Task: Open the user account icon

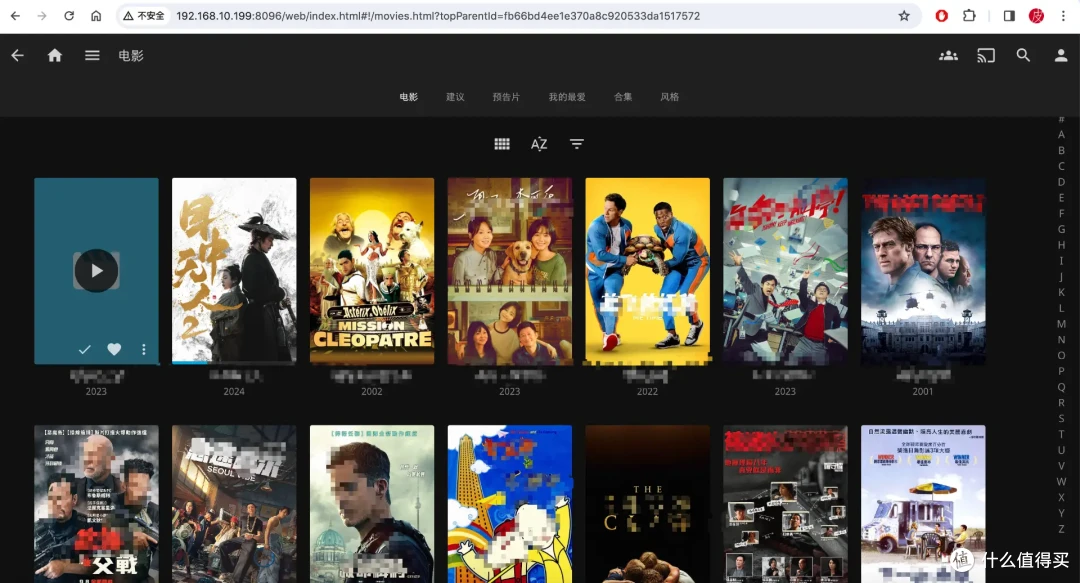Action: (x=1061, y=56)
